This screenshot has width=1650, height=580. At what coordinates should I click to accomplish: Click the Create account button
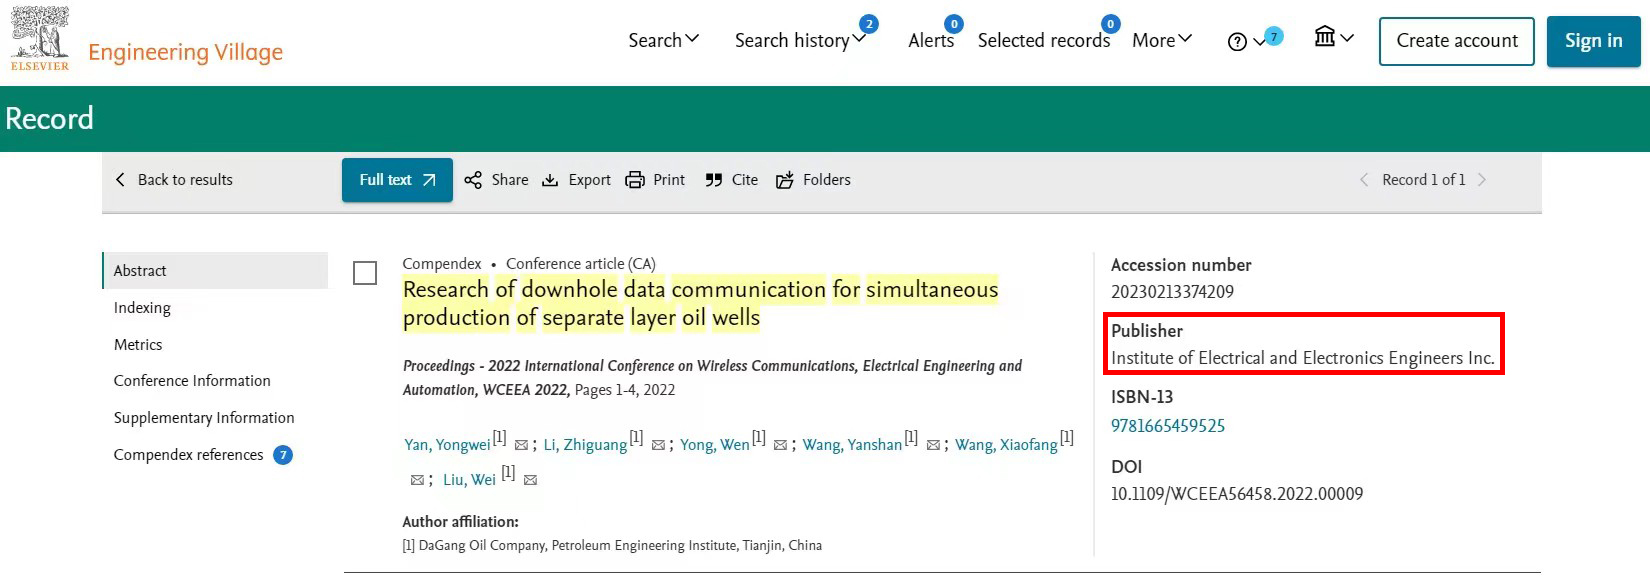[1456, 41]
